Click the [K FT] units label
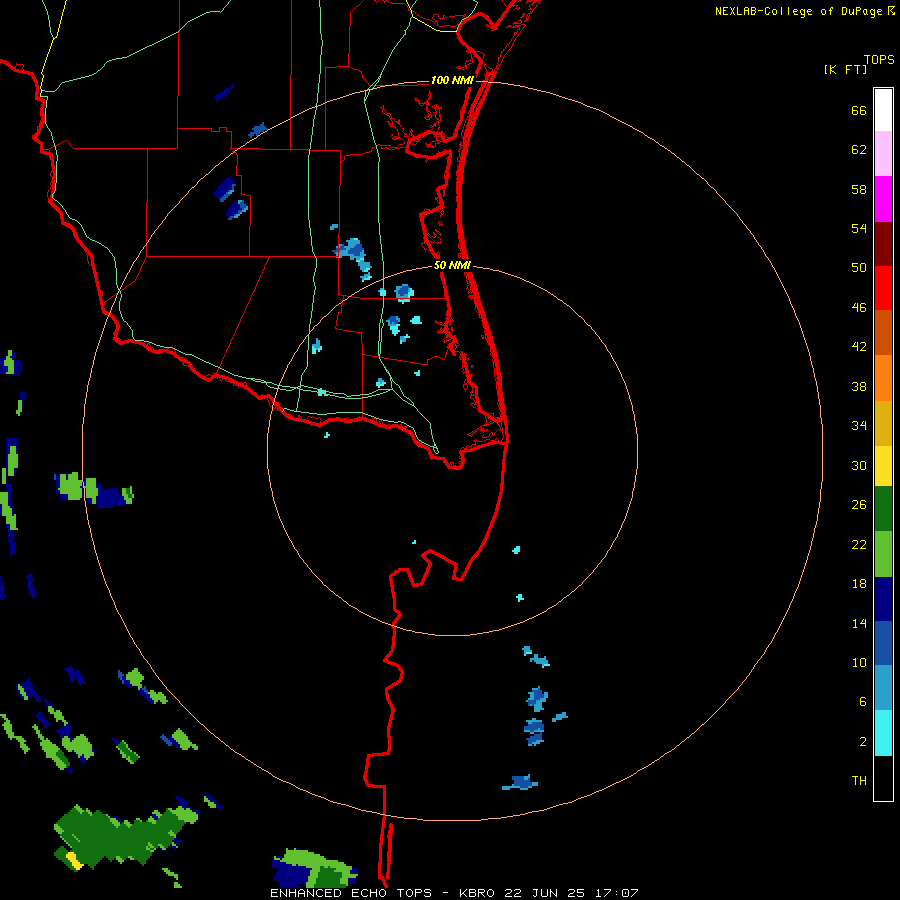 coord(845,69)
